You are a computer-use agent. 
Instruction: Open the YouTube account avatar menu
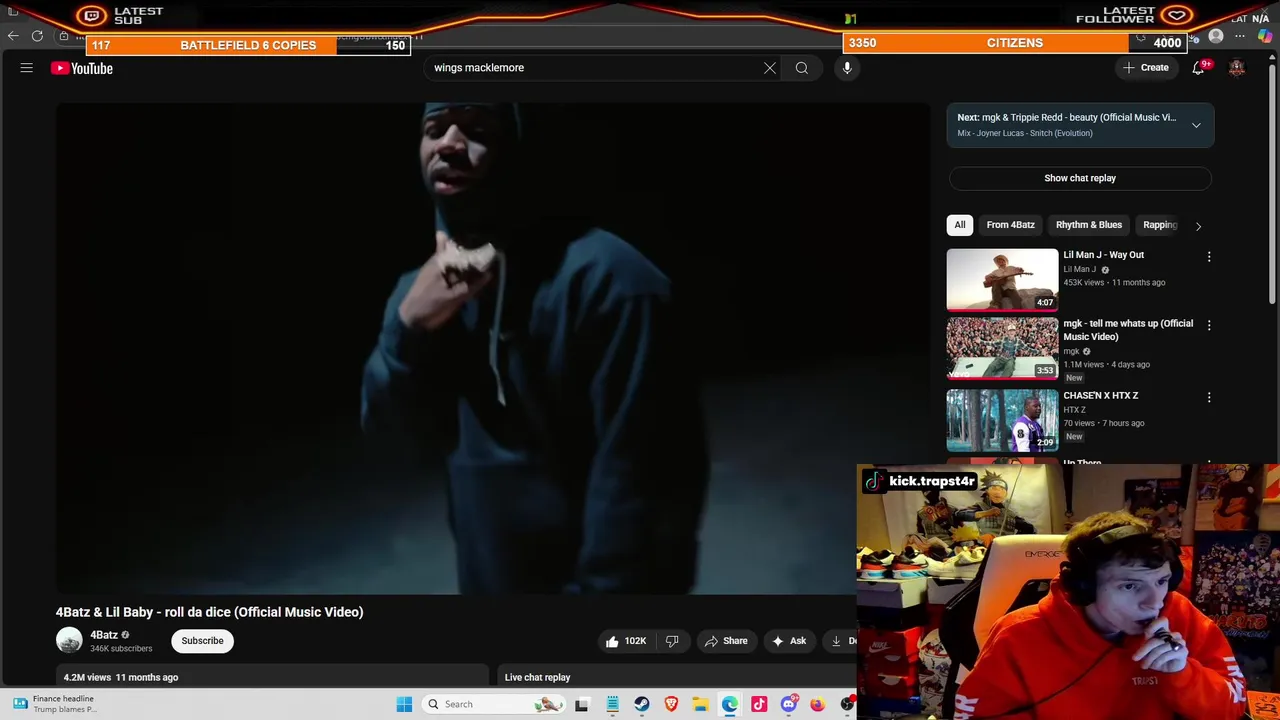coord(1237,68)
